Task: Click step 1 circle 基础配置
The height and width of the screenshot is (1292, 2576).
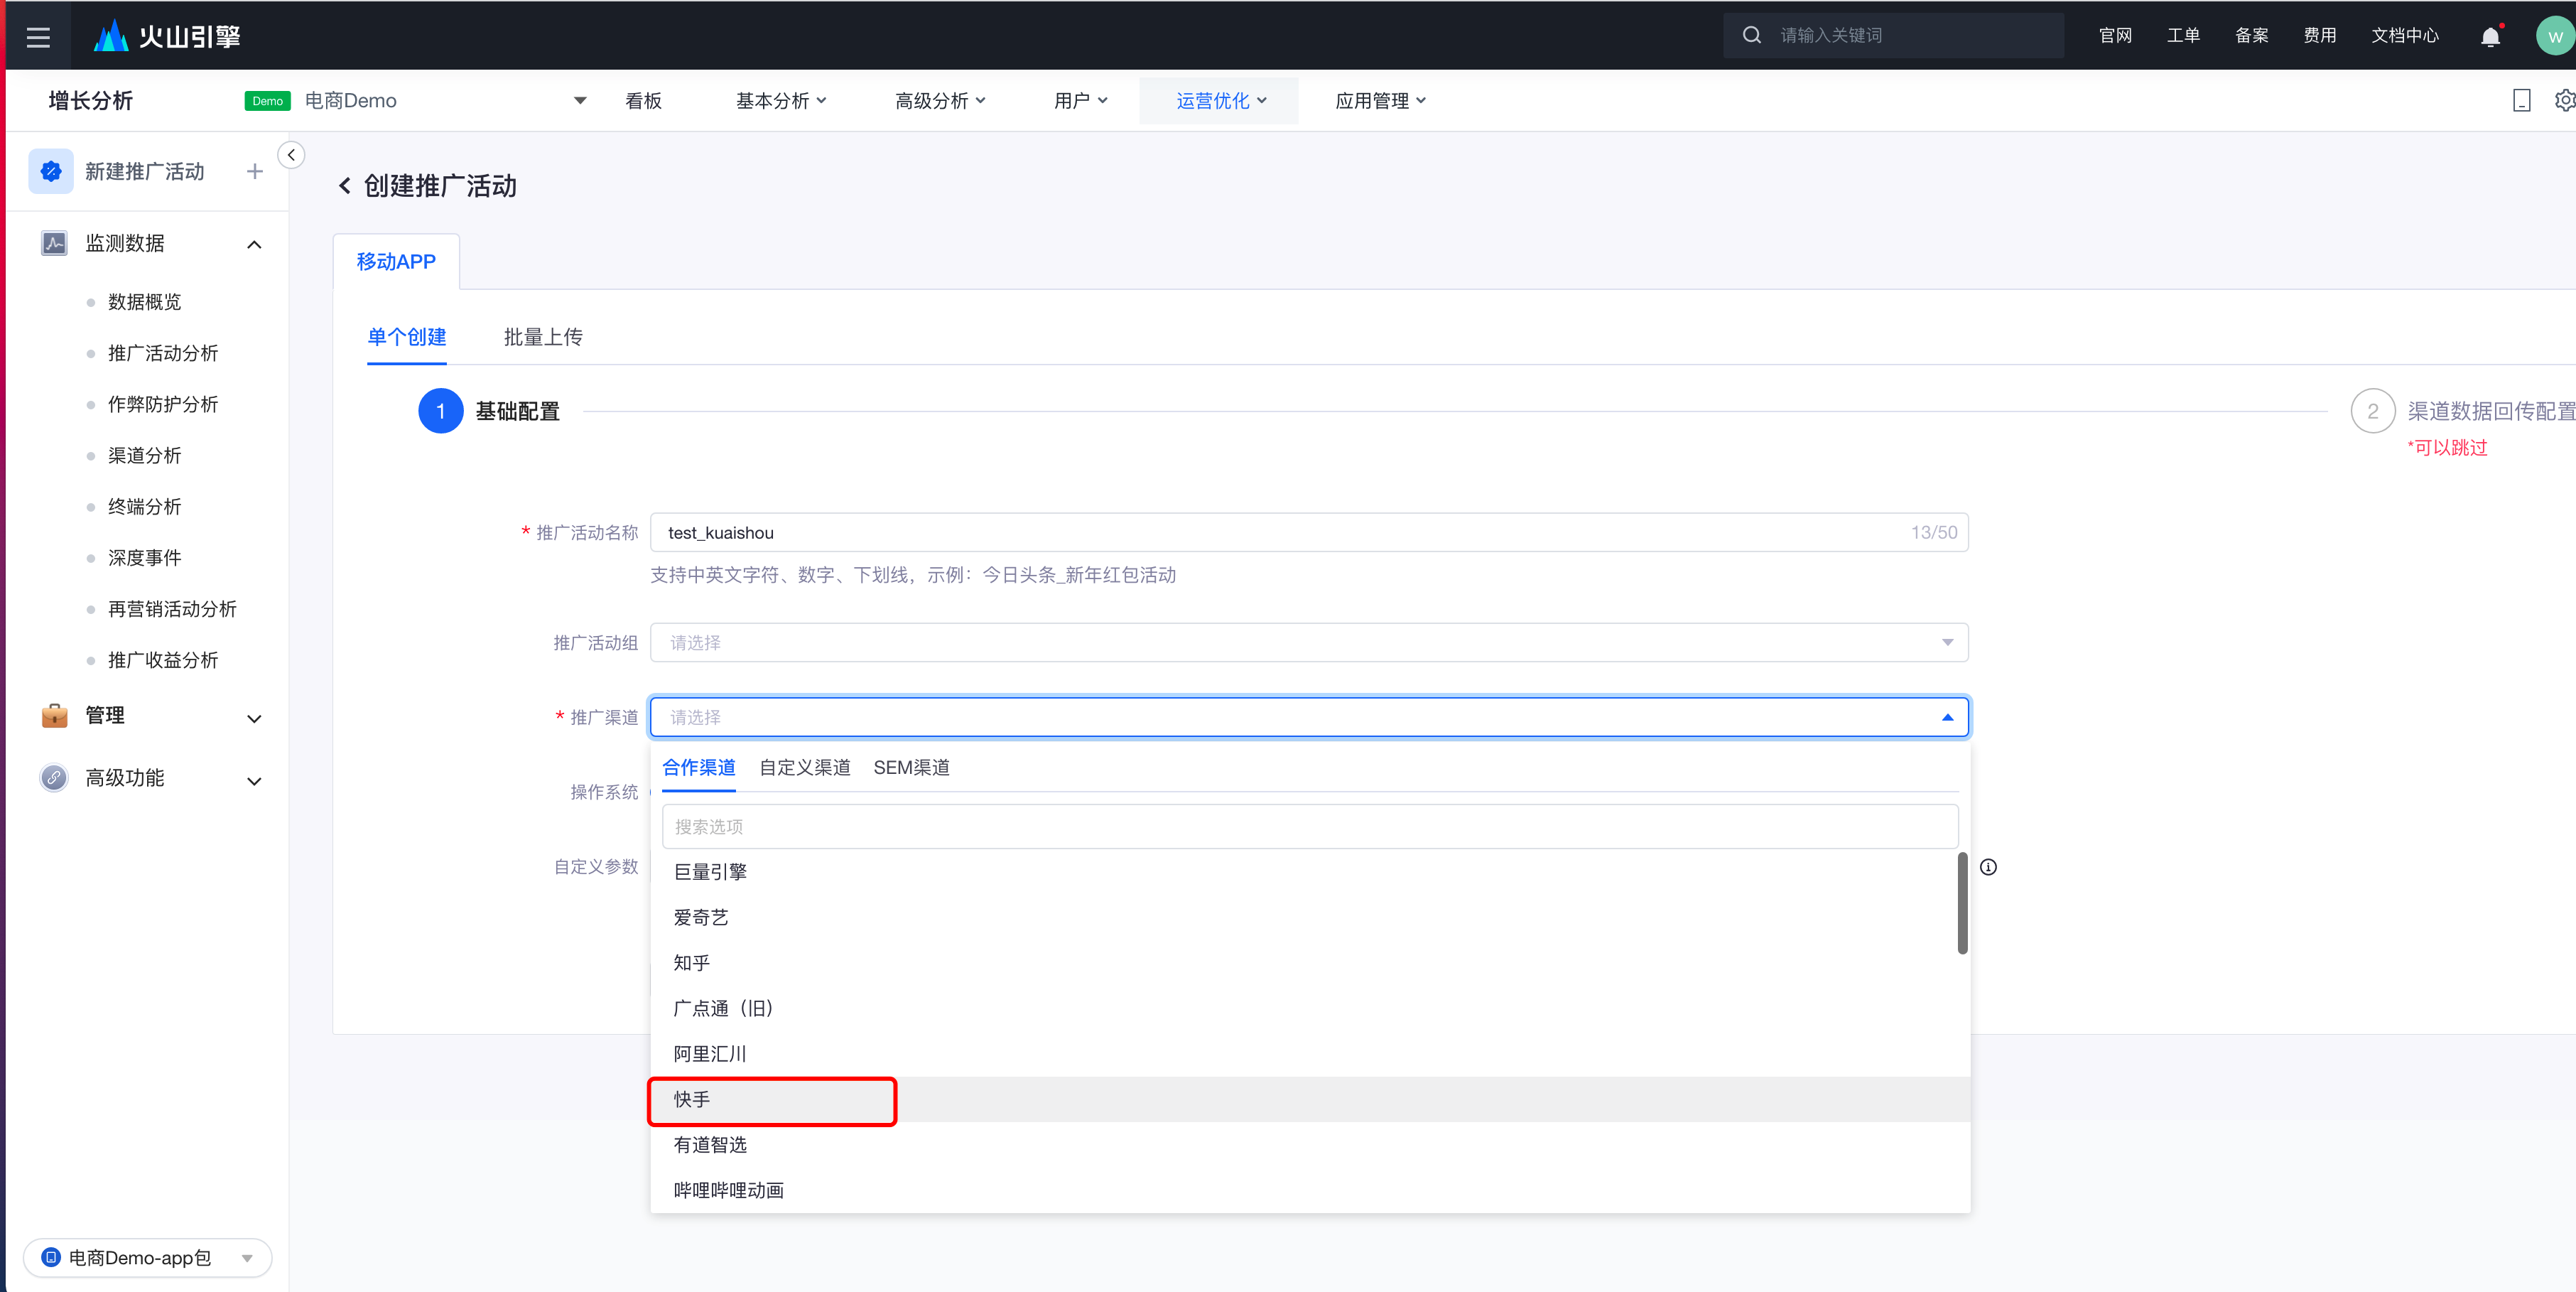Action: click(x=440, y=411)
